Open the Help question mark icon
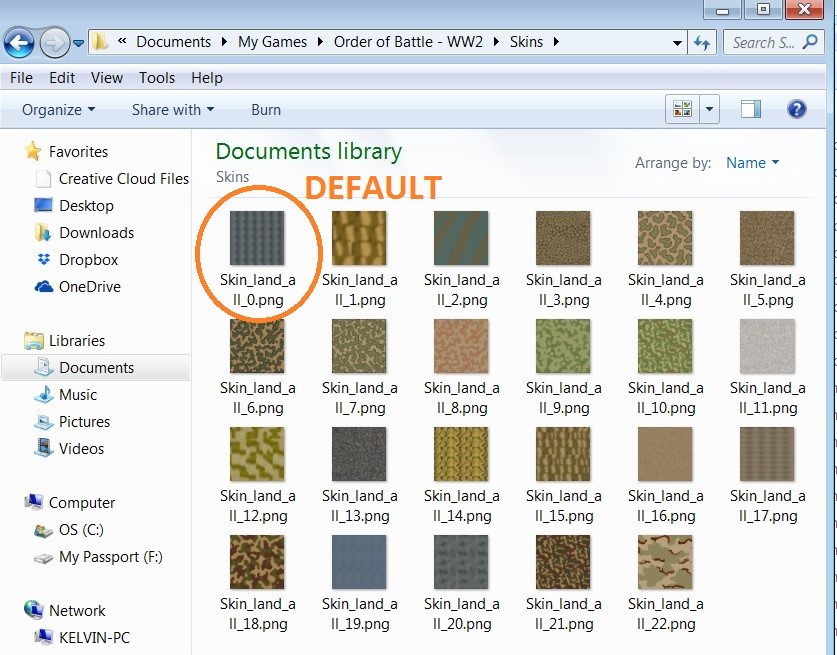837x655 pixels. pyautogui.click(x=797, y=109)
